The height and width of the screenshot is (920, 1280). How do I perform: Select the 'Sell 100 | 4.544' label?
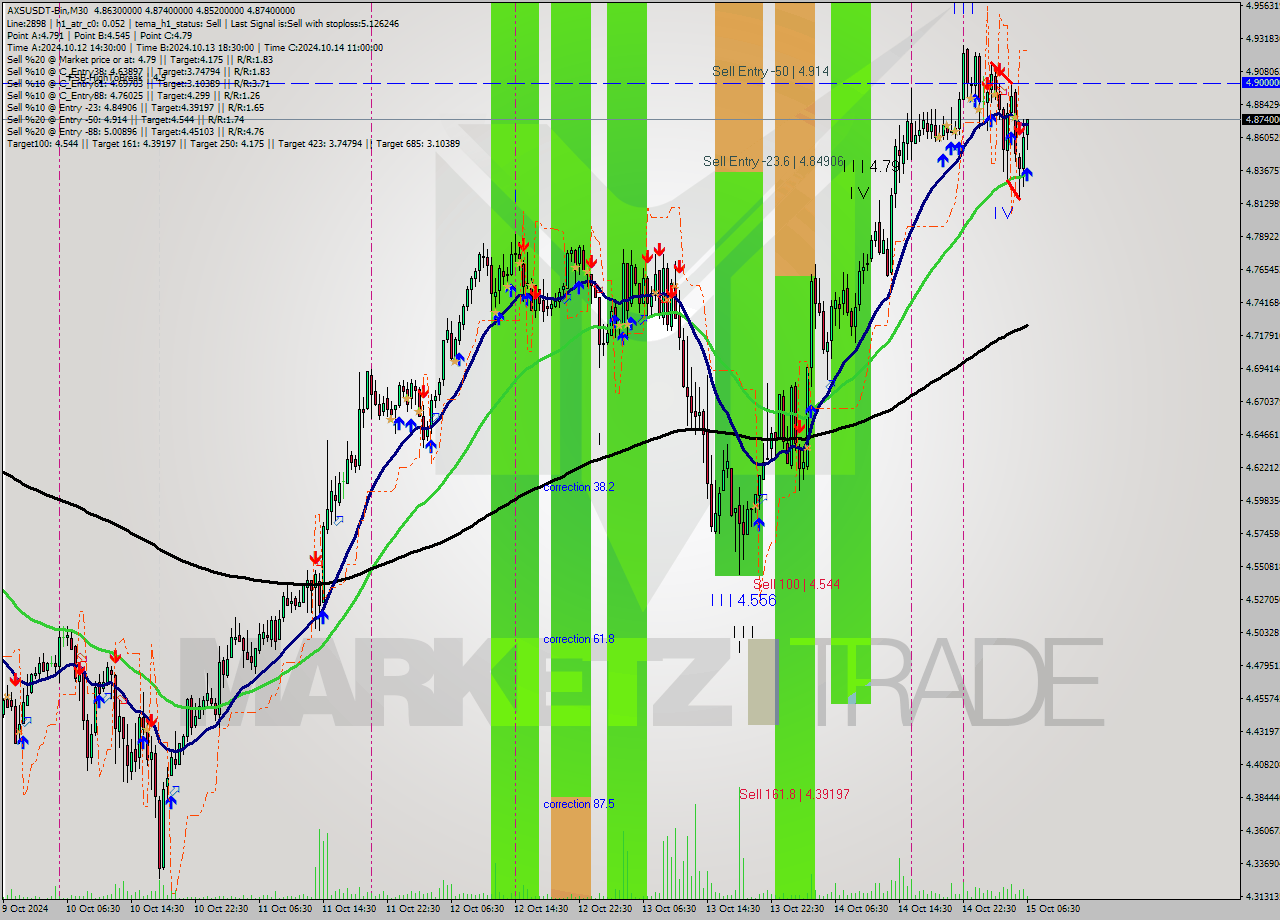point(796,584)
